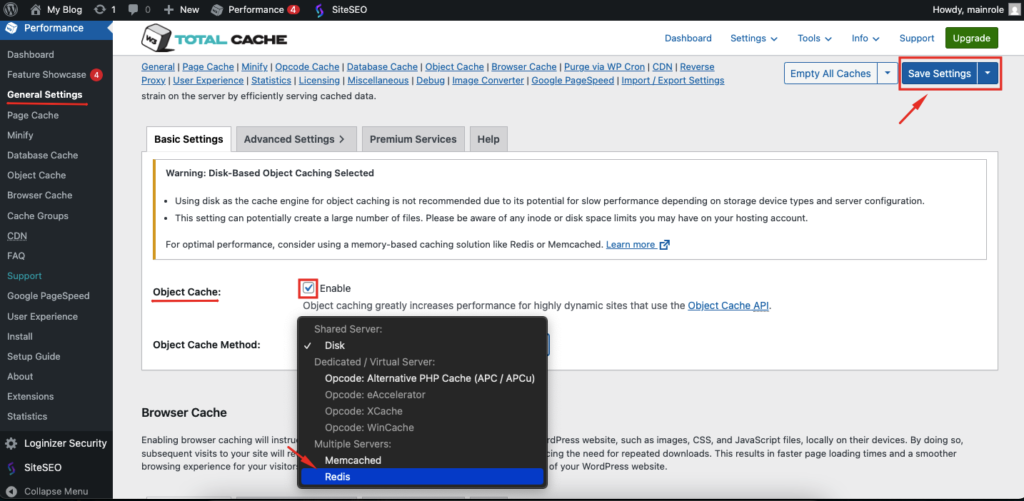Open My Blog home icon
1024x501 pixels.
point(37,10)
